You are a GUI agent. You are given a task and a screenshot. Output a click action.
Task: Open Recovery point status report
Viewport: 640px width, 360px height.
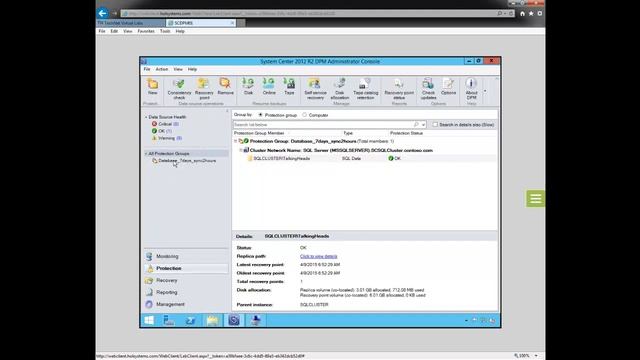coord(399,89)
